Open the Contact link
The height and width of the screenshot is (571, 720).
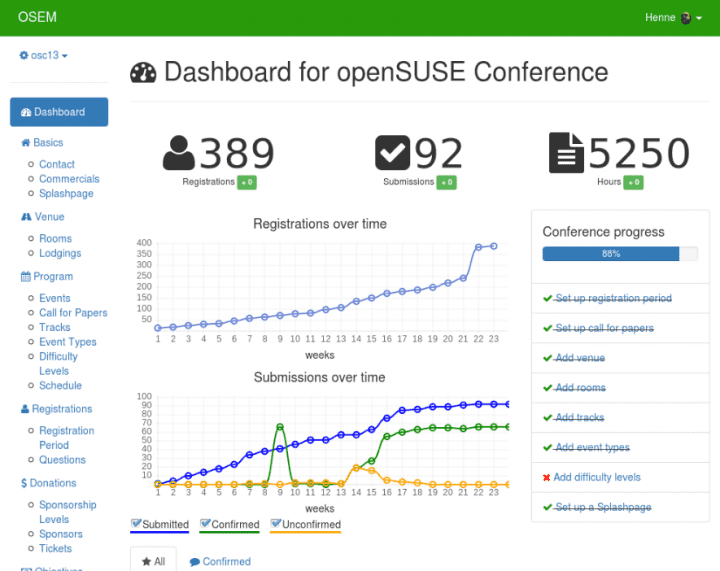pos(57,164)
